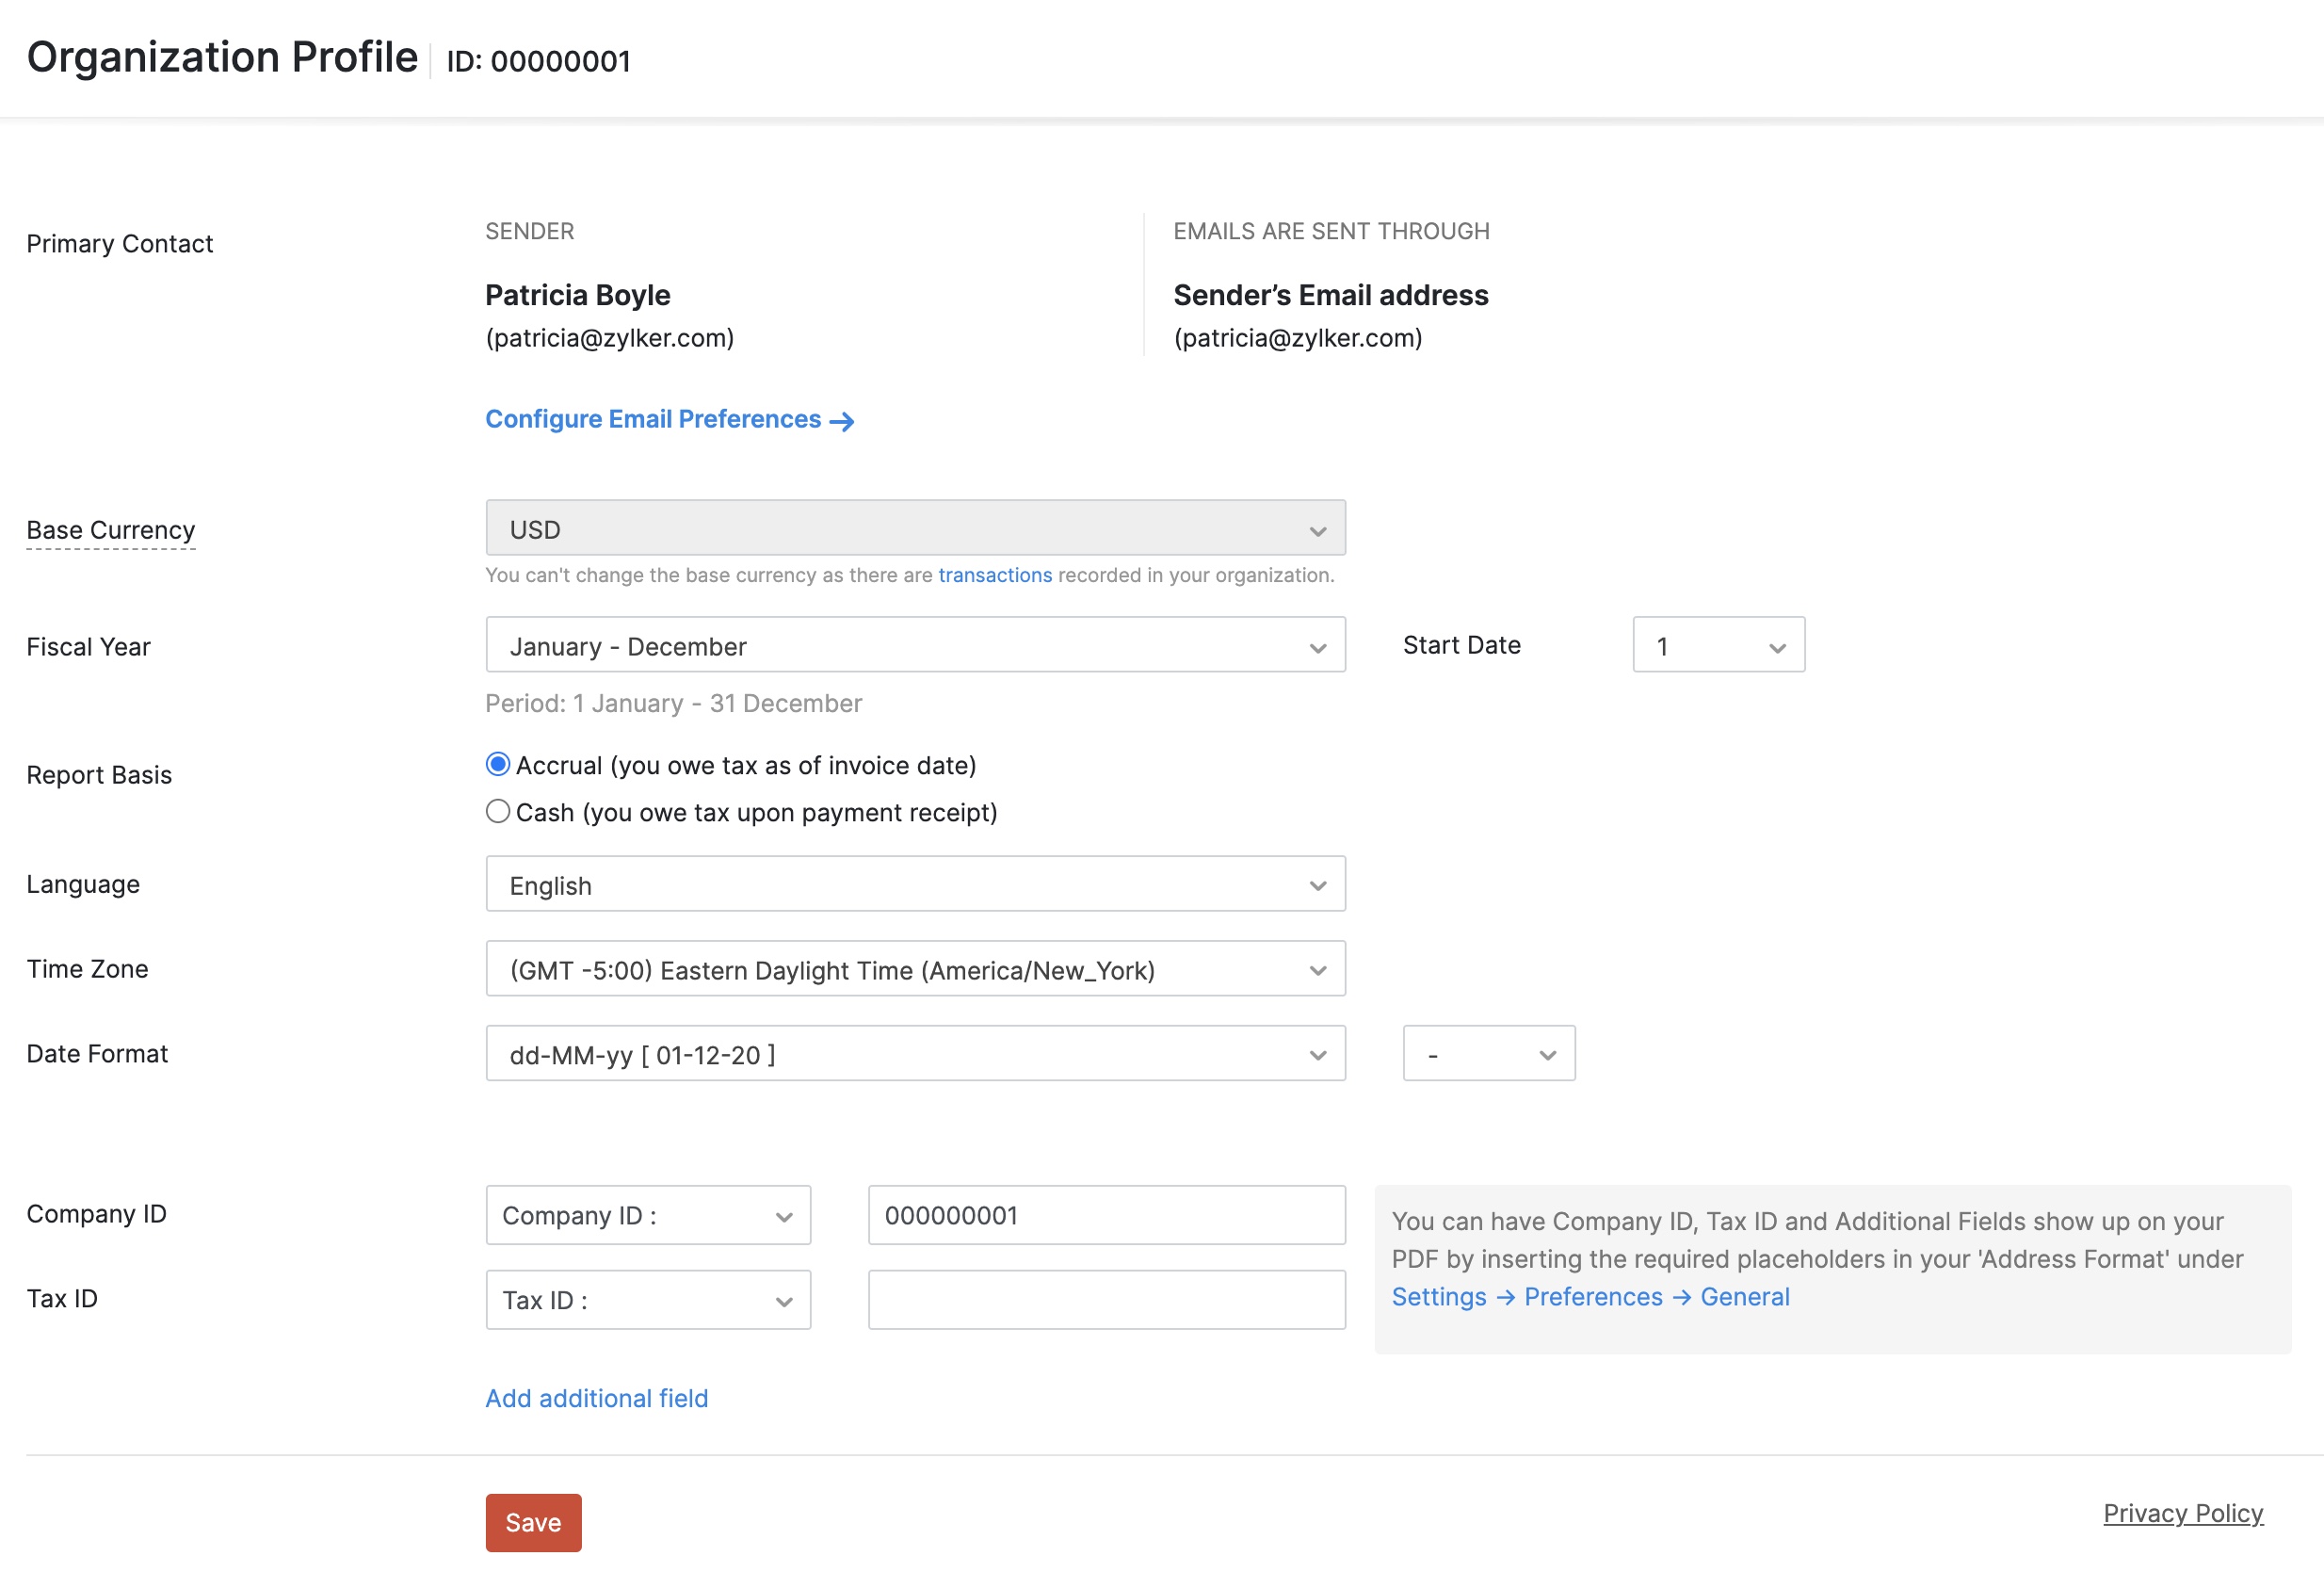
Task: Click the organization ID: 00000001 text
Action: click(x=538, y=61)
